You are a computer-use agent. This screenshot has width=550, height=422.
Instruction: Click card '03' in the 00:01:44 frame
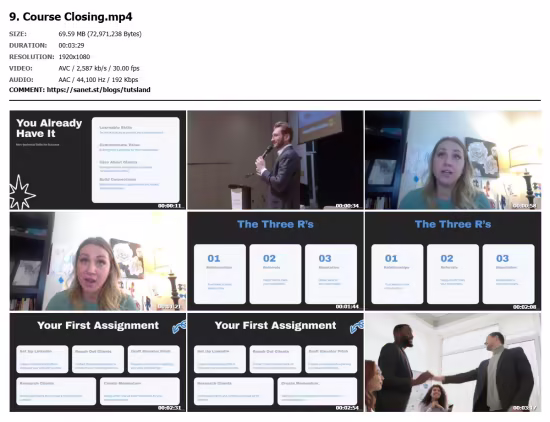(x=331, y=274)
